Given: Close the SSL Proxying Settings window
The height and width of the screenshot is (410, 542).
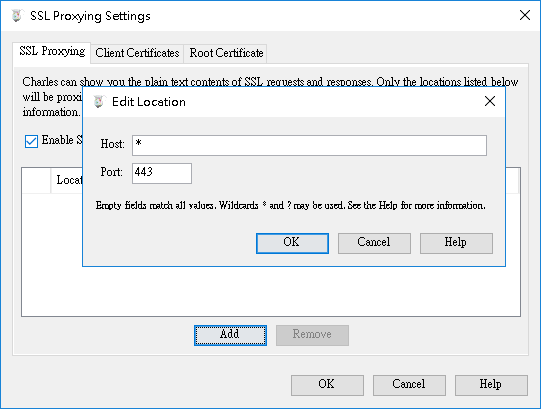Looking at the screenshot, I should (x=525, y=15).
